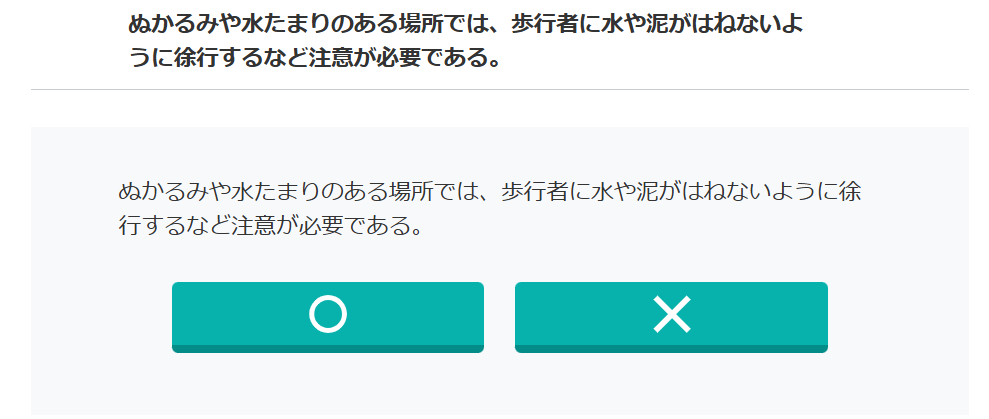
Task: Click the bold question heading text
Action: 465,41
